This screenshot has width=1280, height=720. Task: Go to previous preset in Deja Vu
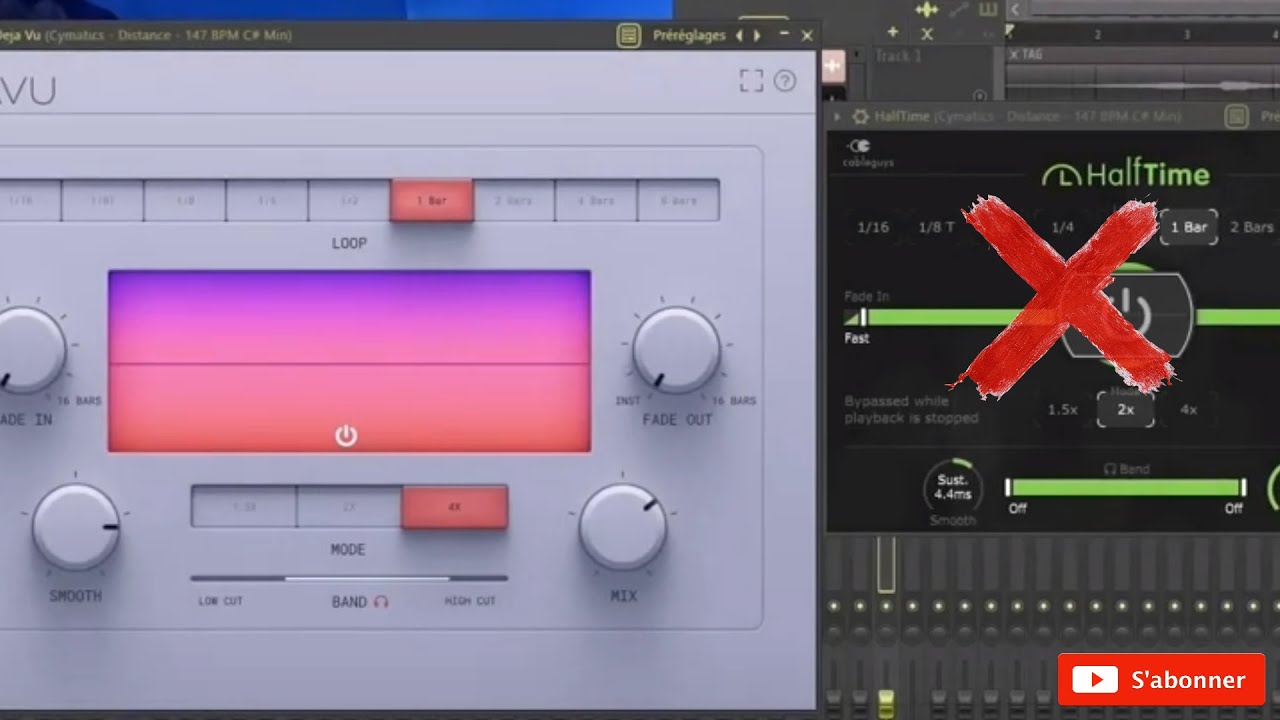click(x=739, y=35)
